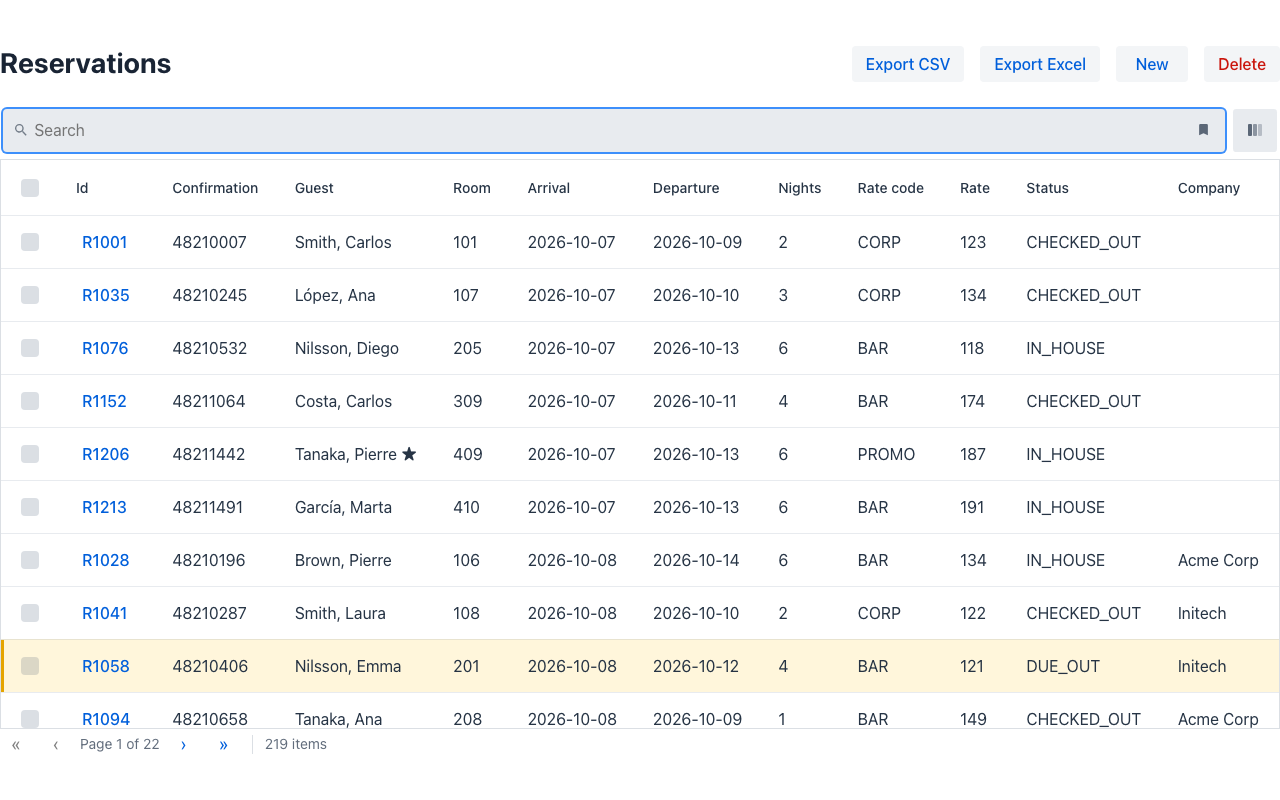Image resolution: width=1280 pixels, height=800 pixels.
Task: Click Acme Corp in Brown, Pierre row
Action: coord(1218,560)
